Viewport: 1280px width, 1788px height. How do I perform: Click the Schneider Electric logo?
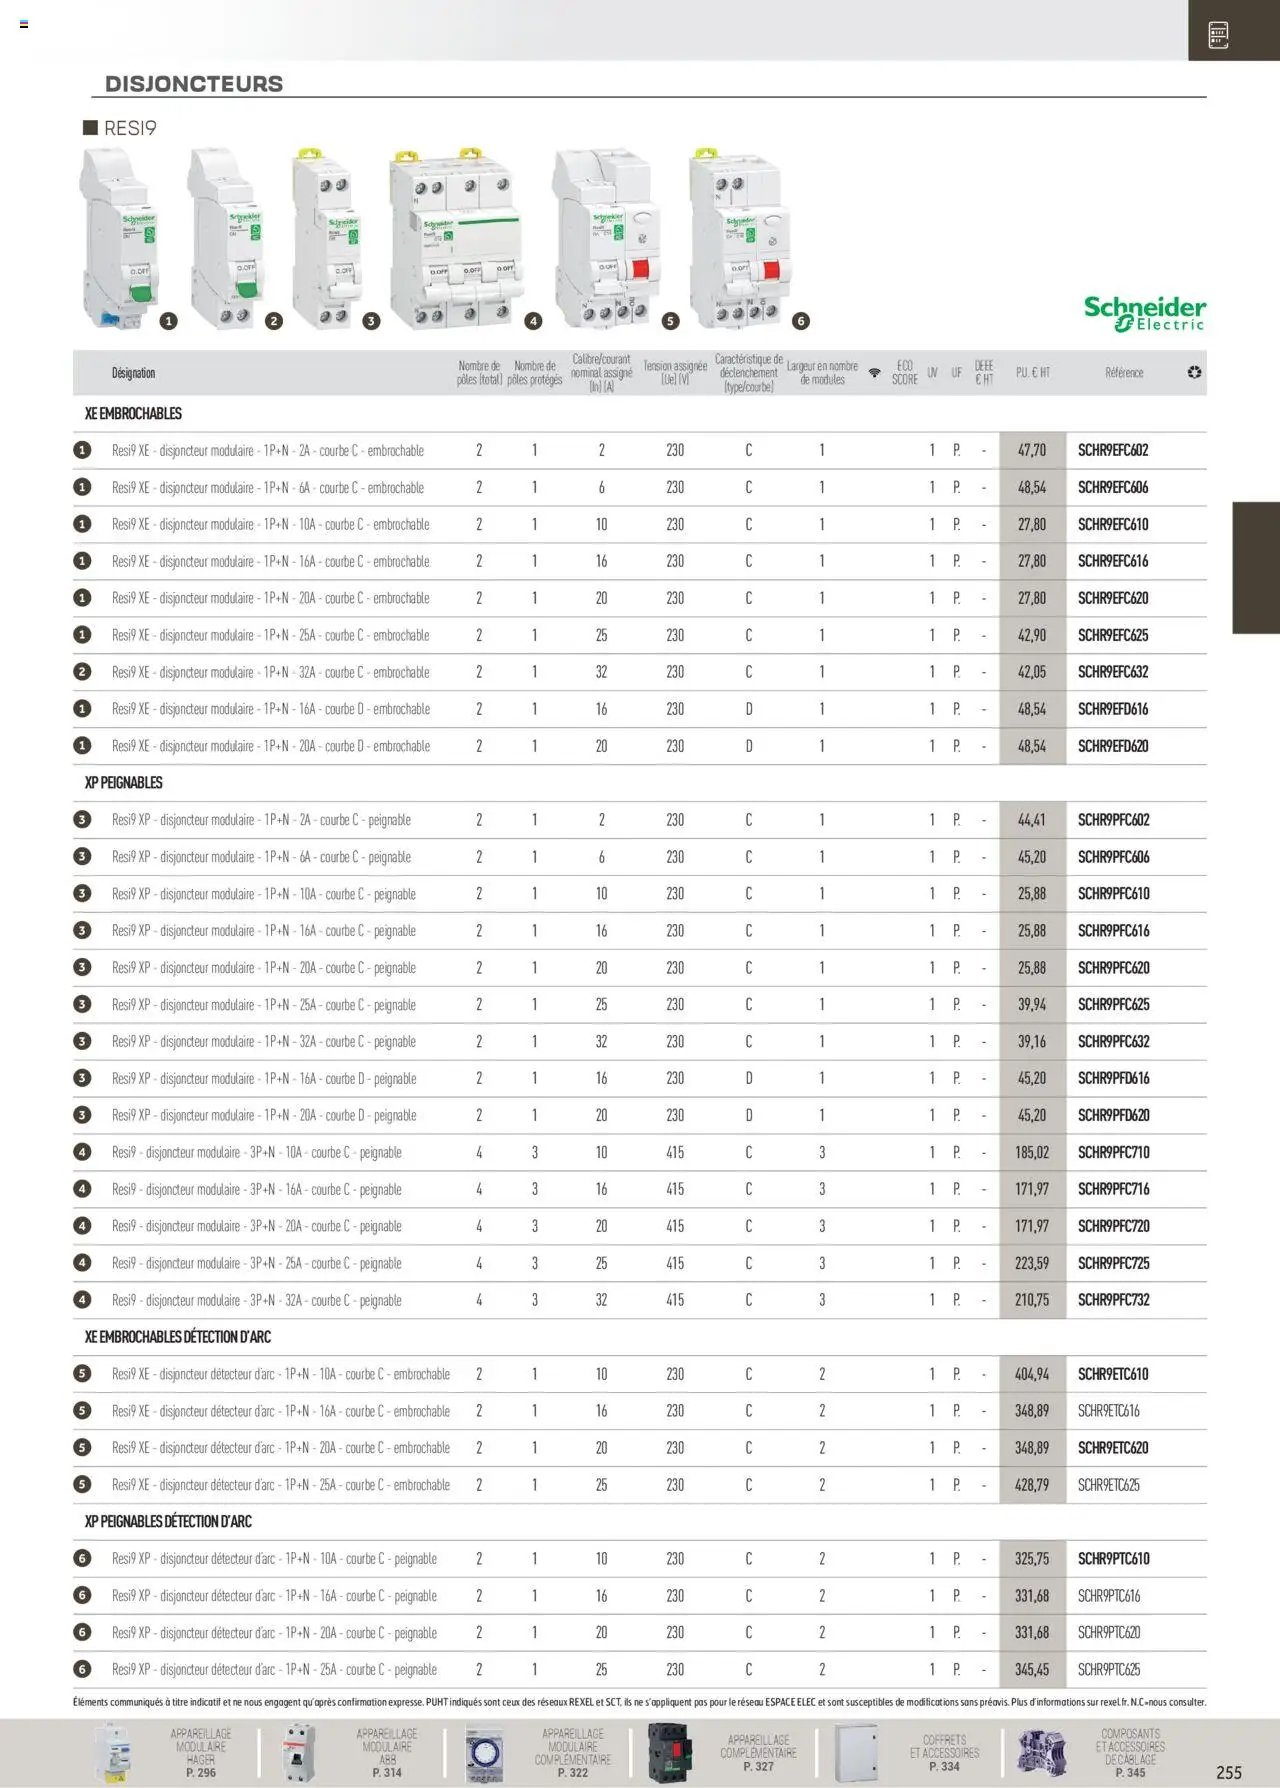(x=1145, y=313)
